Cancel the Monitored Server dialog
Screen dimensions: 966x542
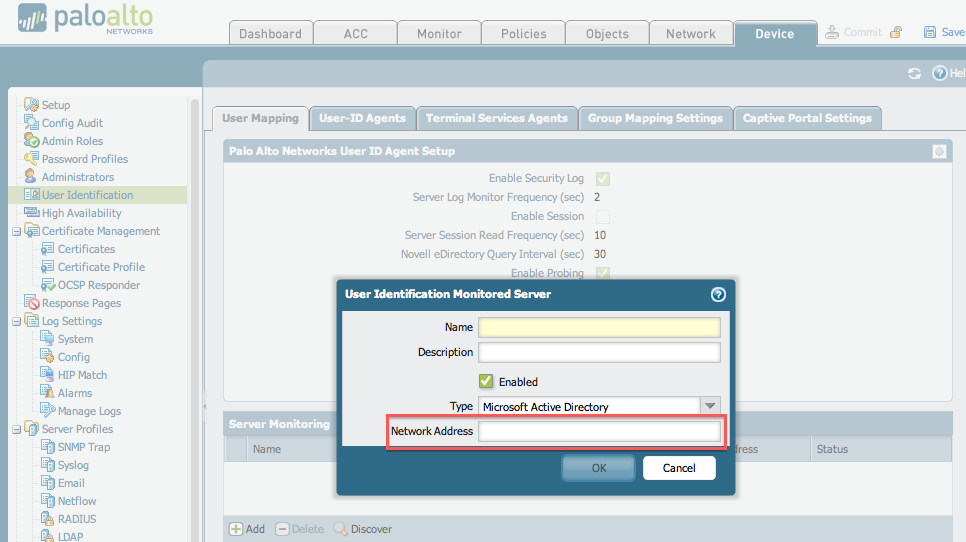tap(679, 468)
